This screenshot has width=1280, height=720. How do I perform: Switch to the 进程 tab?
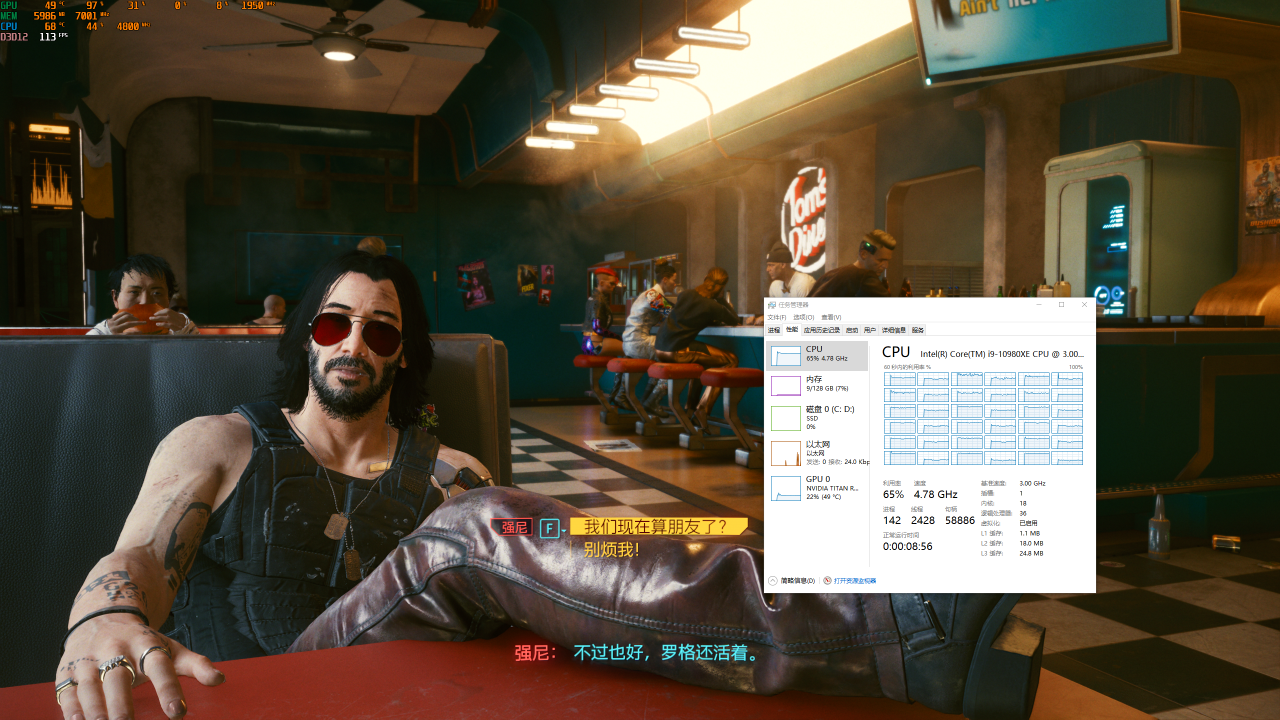[x=774, y=330]
